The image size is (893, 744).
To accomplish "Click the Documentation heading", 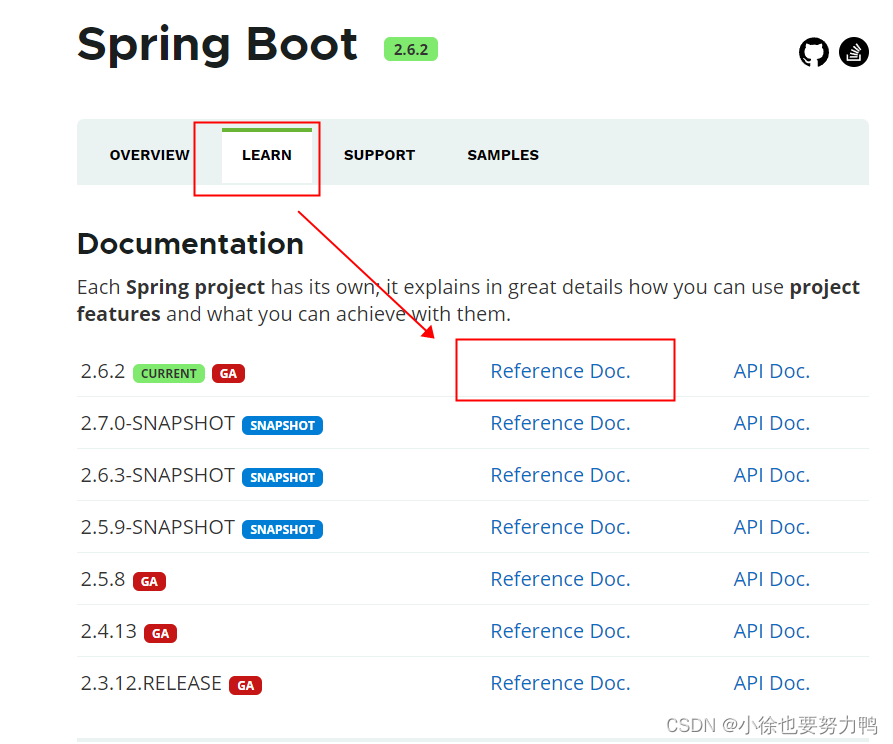I will [190, 244].
